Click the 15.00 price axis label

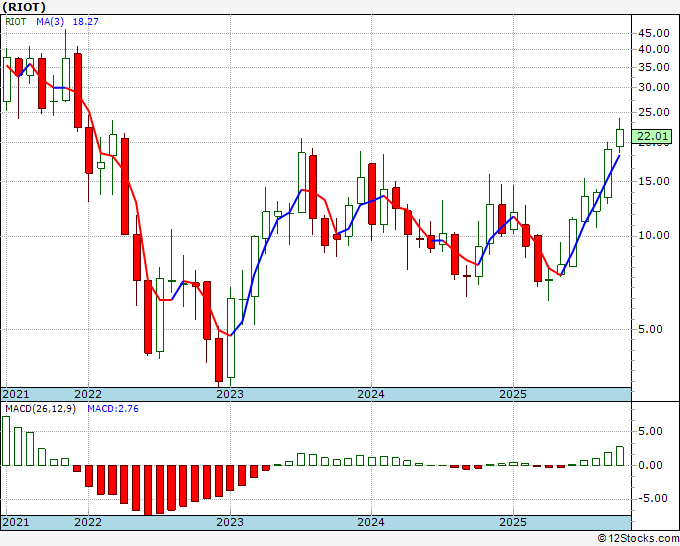[x=654, y=181]
